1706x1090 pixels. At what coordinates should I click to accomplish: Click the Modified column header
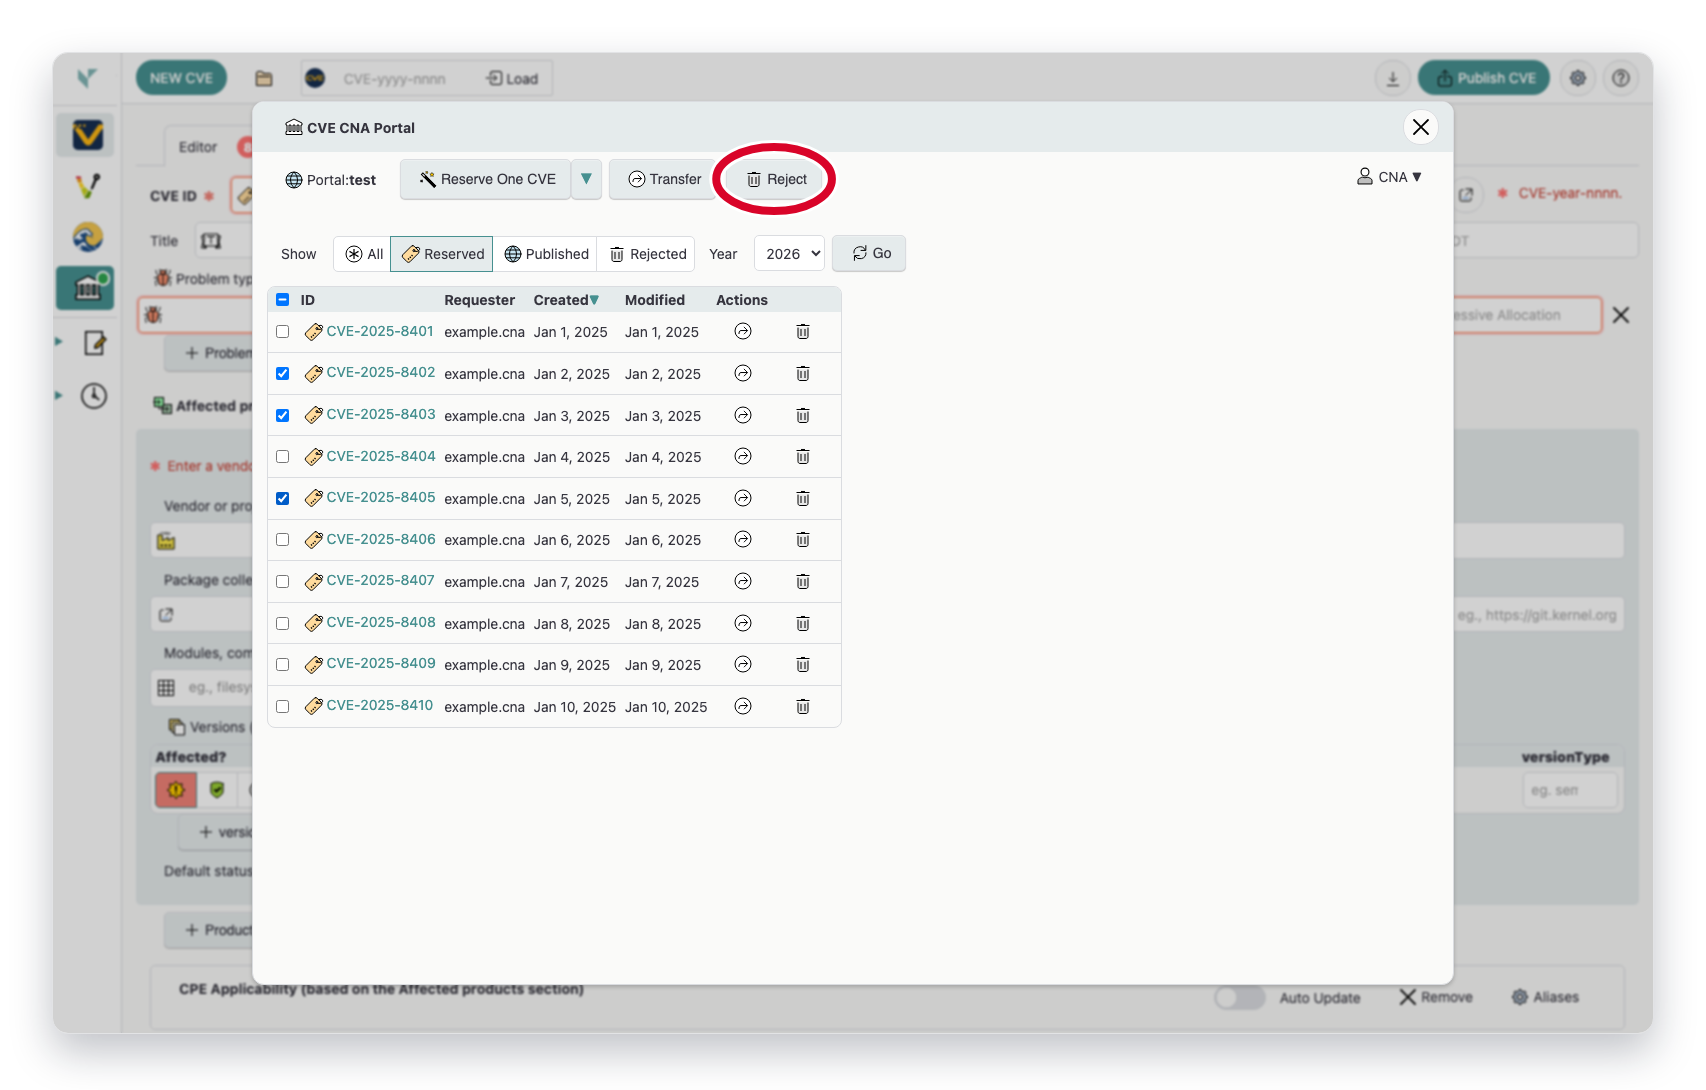coord(655,300)
